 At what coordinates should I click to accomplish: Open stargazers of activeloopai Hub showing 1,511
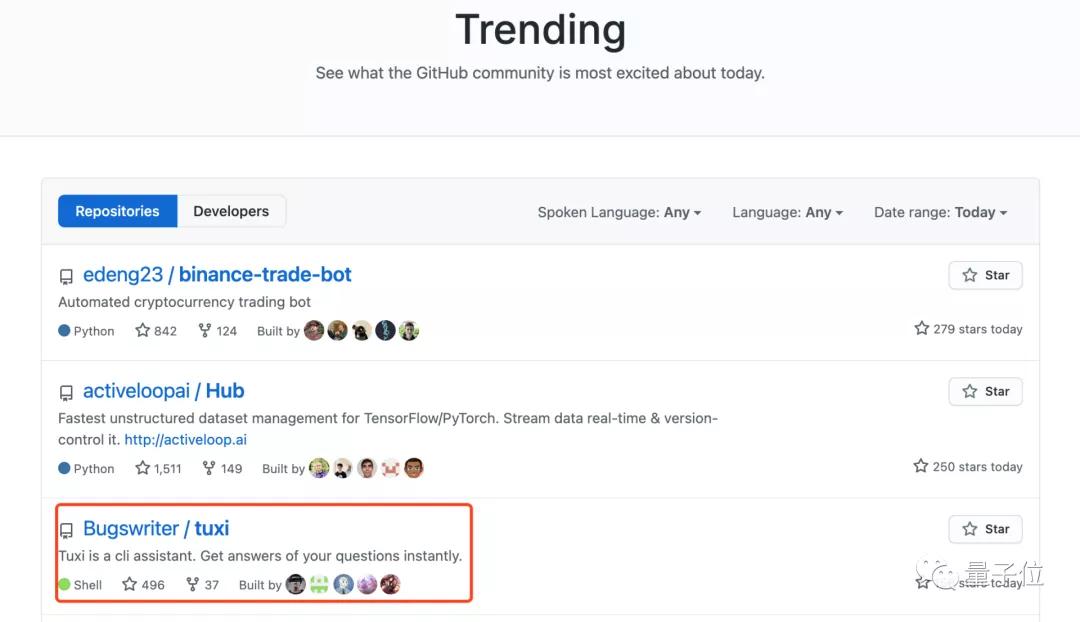point(158,468)
